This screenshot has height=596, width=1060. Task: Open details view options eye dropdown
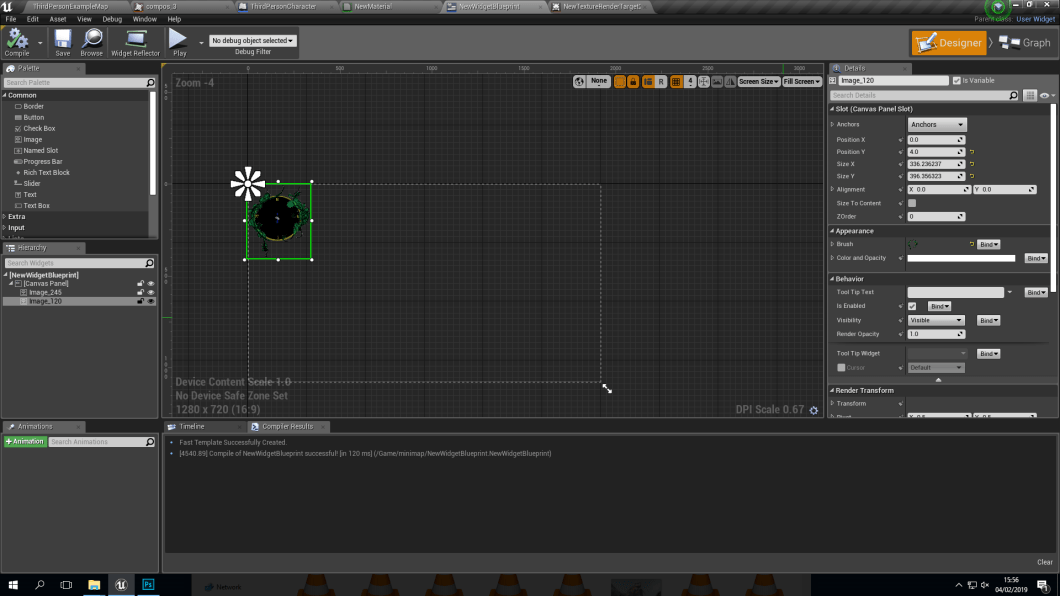click(1047, 95)
